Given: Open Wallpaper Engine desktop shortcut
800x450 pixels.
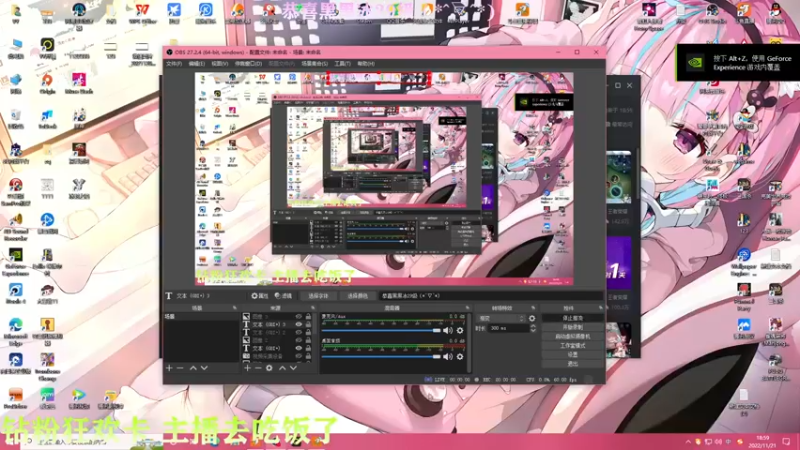Looking at the screenshot, I should pyautogui.click(x=743, y=262).
